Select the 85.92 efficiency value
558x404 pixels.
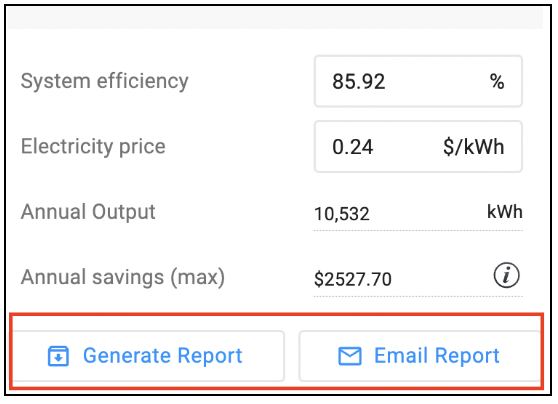coord(359,82)
